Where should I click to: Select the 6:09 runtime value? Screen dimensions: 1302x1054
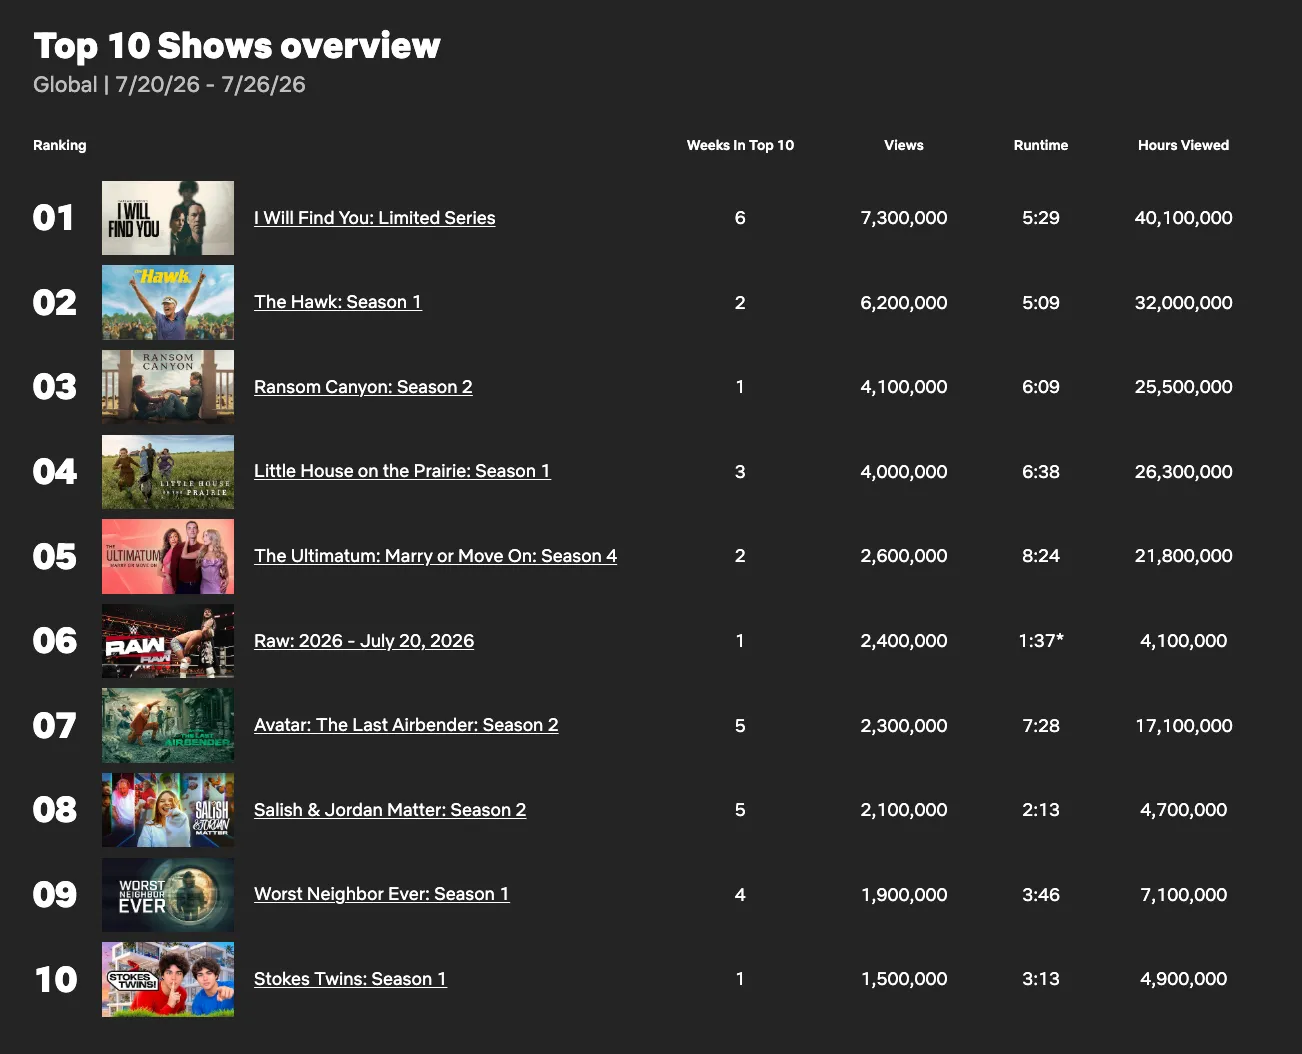[1041, 387]
